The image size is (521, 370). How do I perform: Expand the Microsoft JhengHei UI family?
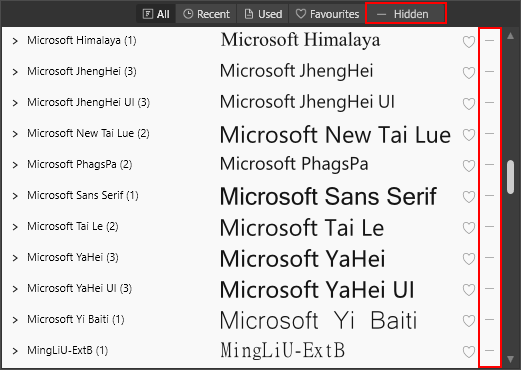[x=15, y=103]
